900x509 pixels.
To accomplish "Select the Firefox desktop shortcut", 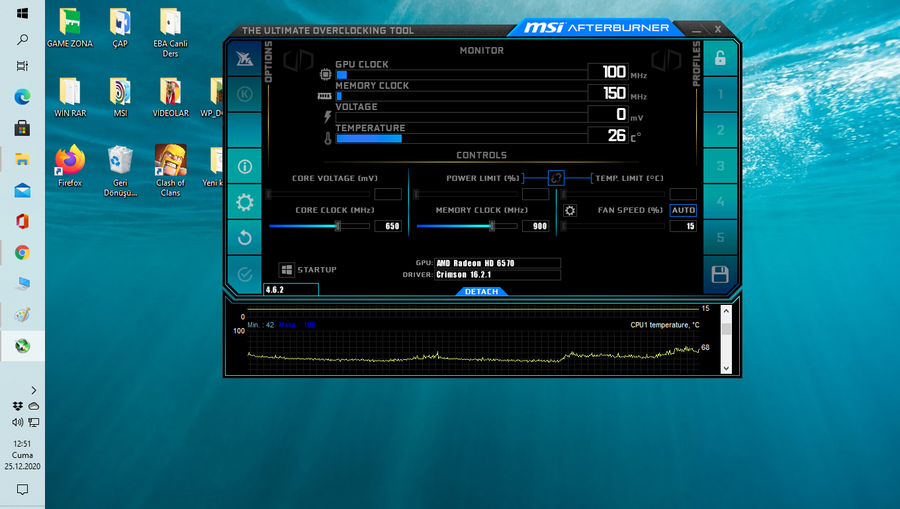I will [x=69, y=166].
